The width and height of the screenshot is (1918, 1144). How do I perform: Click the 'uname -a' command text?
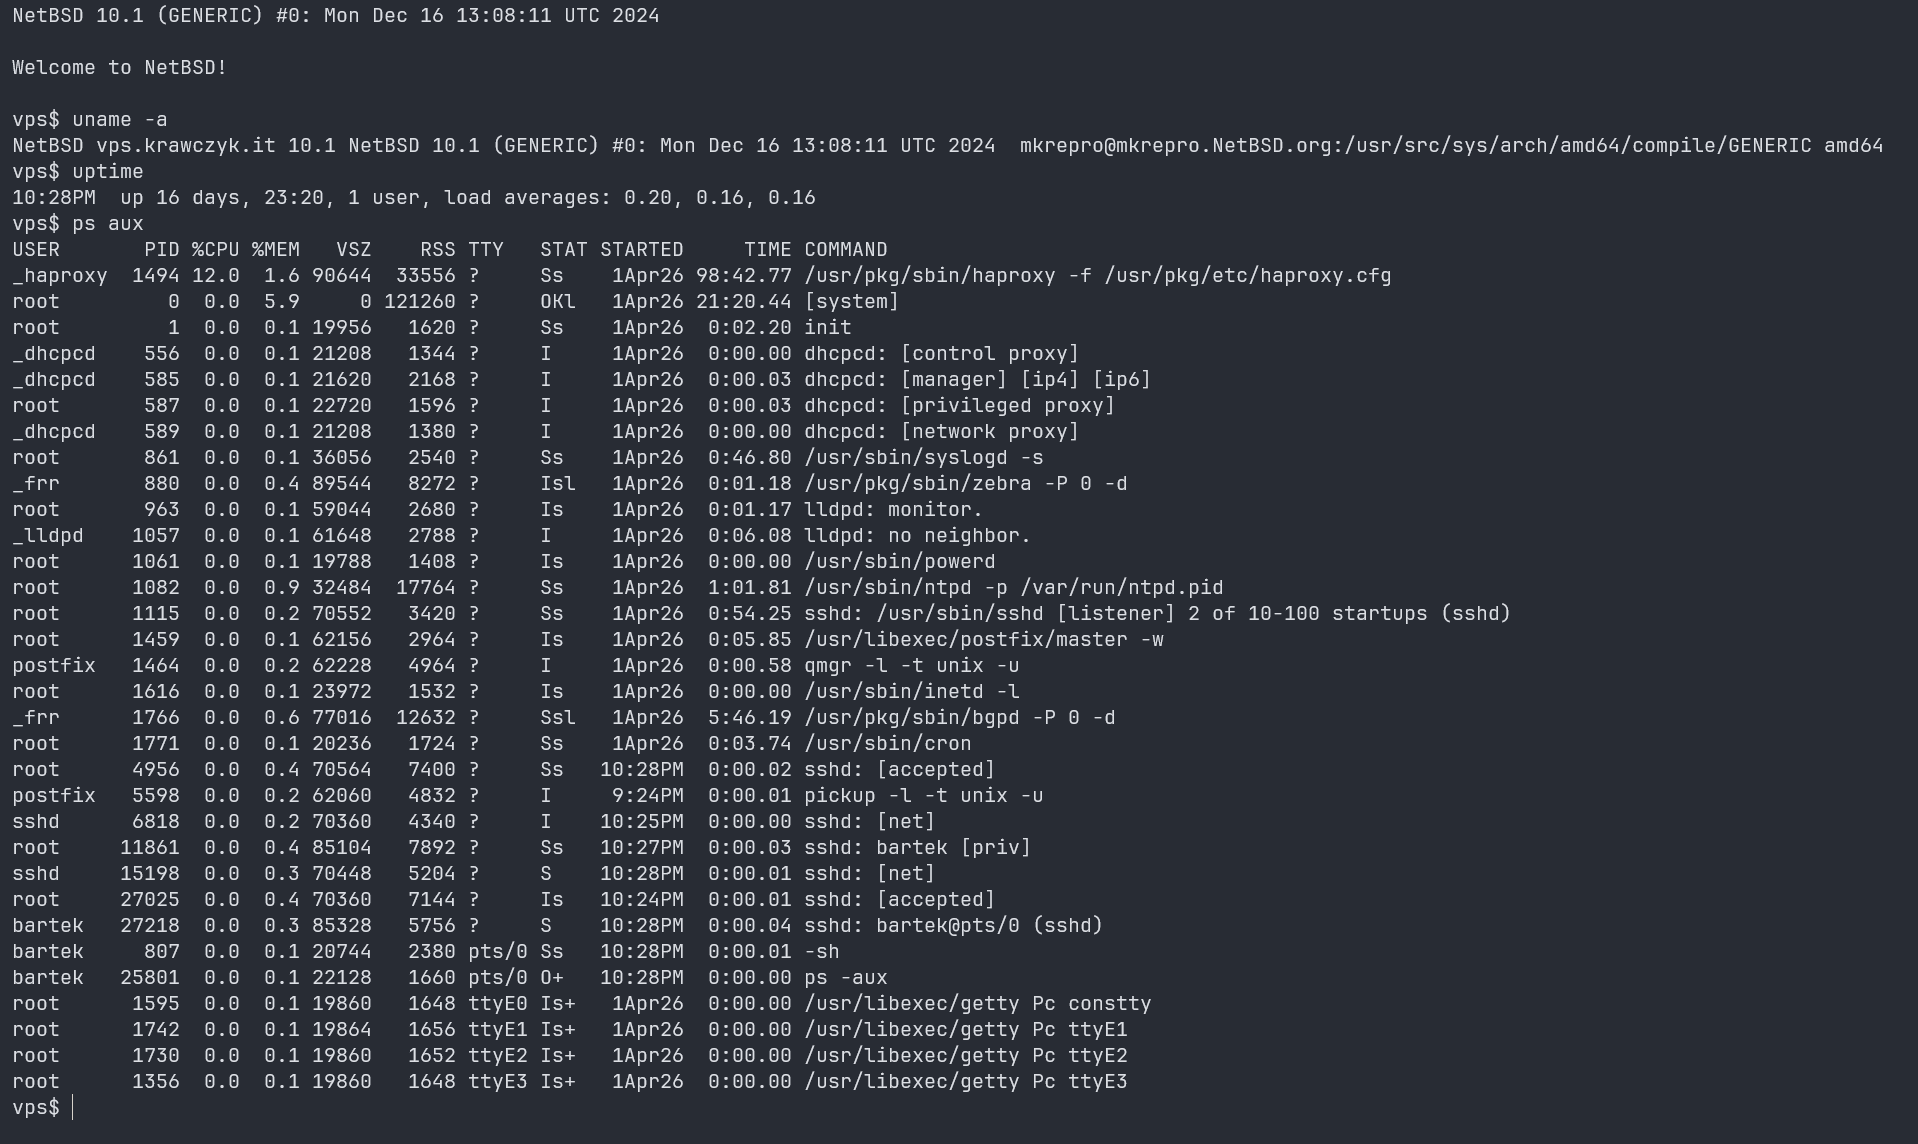[x=119, y=119]
